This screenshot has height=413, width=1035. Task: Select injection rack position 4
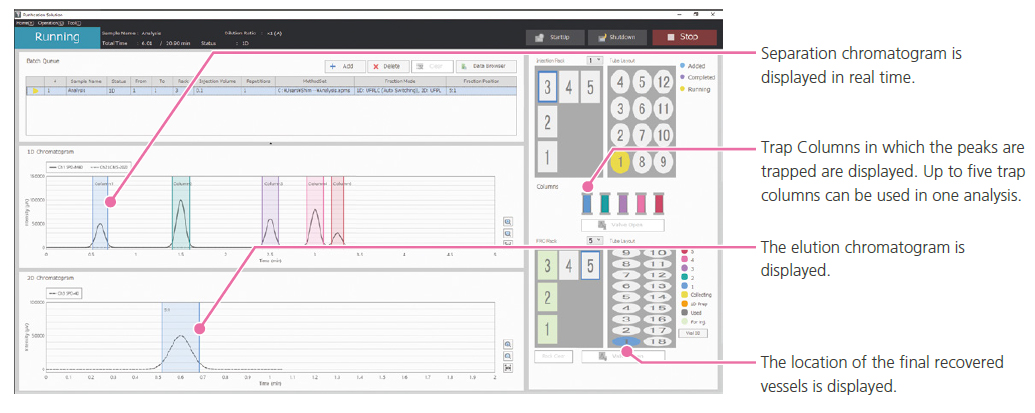(x=569, y=86)
